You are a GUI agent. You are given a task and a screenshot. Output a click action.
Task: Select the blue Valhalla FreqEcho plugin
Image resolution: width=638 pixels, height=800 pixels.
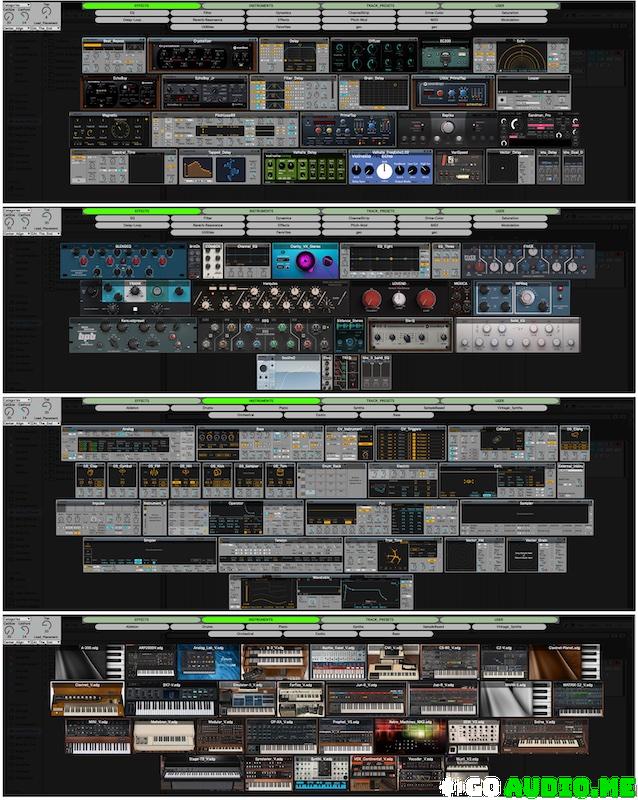click(x=390, y=166)
